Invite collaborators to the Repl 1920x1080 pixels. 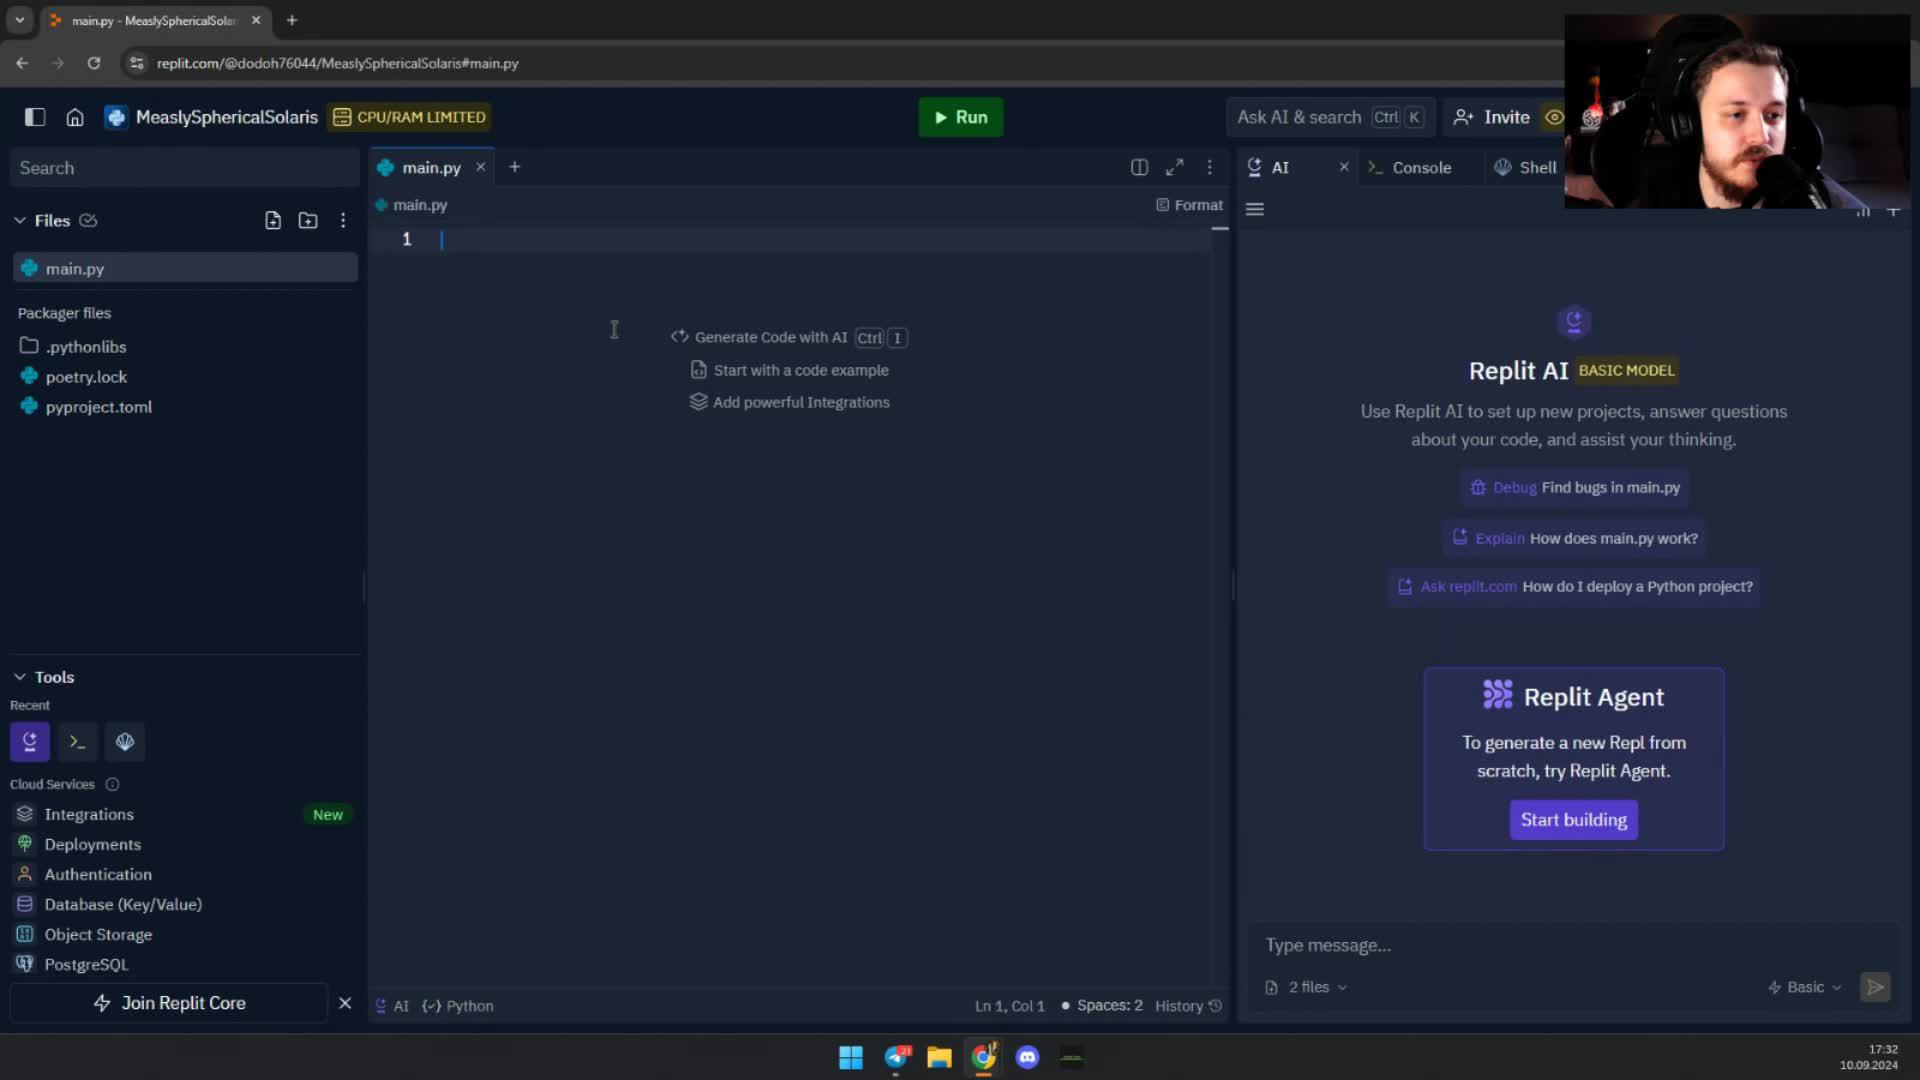[1491, 117]
